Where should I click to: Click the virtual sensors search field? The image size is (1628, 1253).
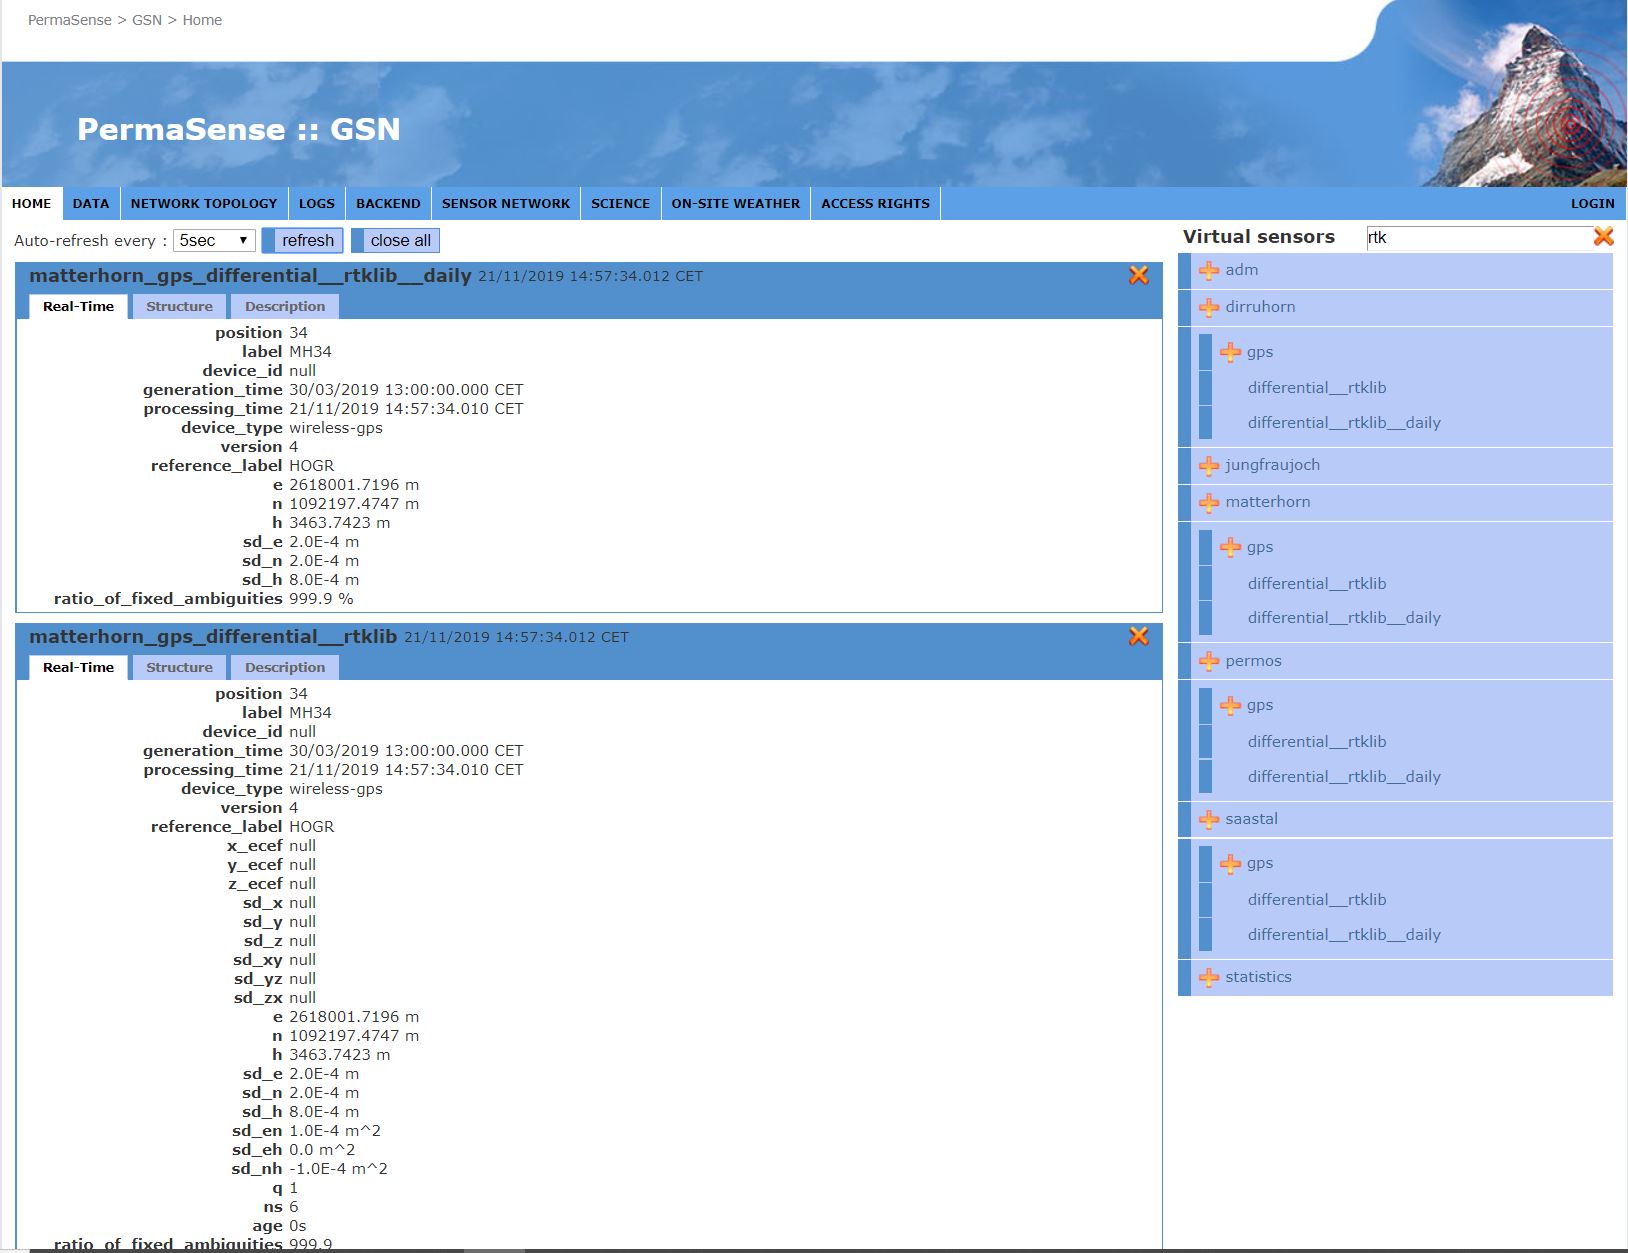point(1477,238)
